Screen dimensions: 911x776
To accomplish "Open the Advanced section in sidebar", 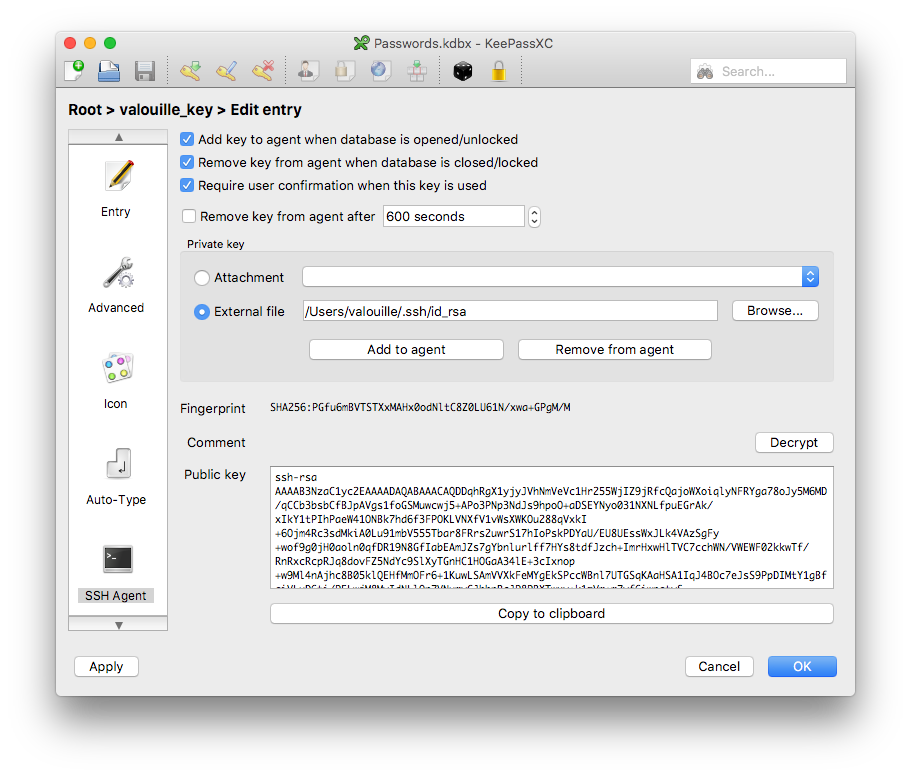I will 116,285.
